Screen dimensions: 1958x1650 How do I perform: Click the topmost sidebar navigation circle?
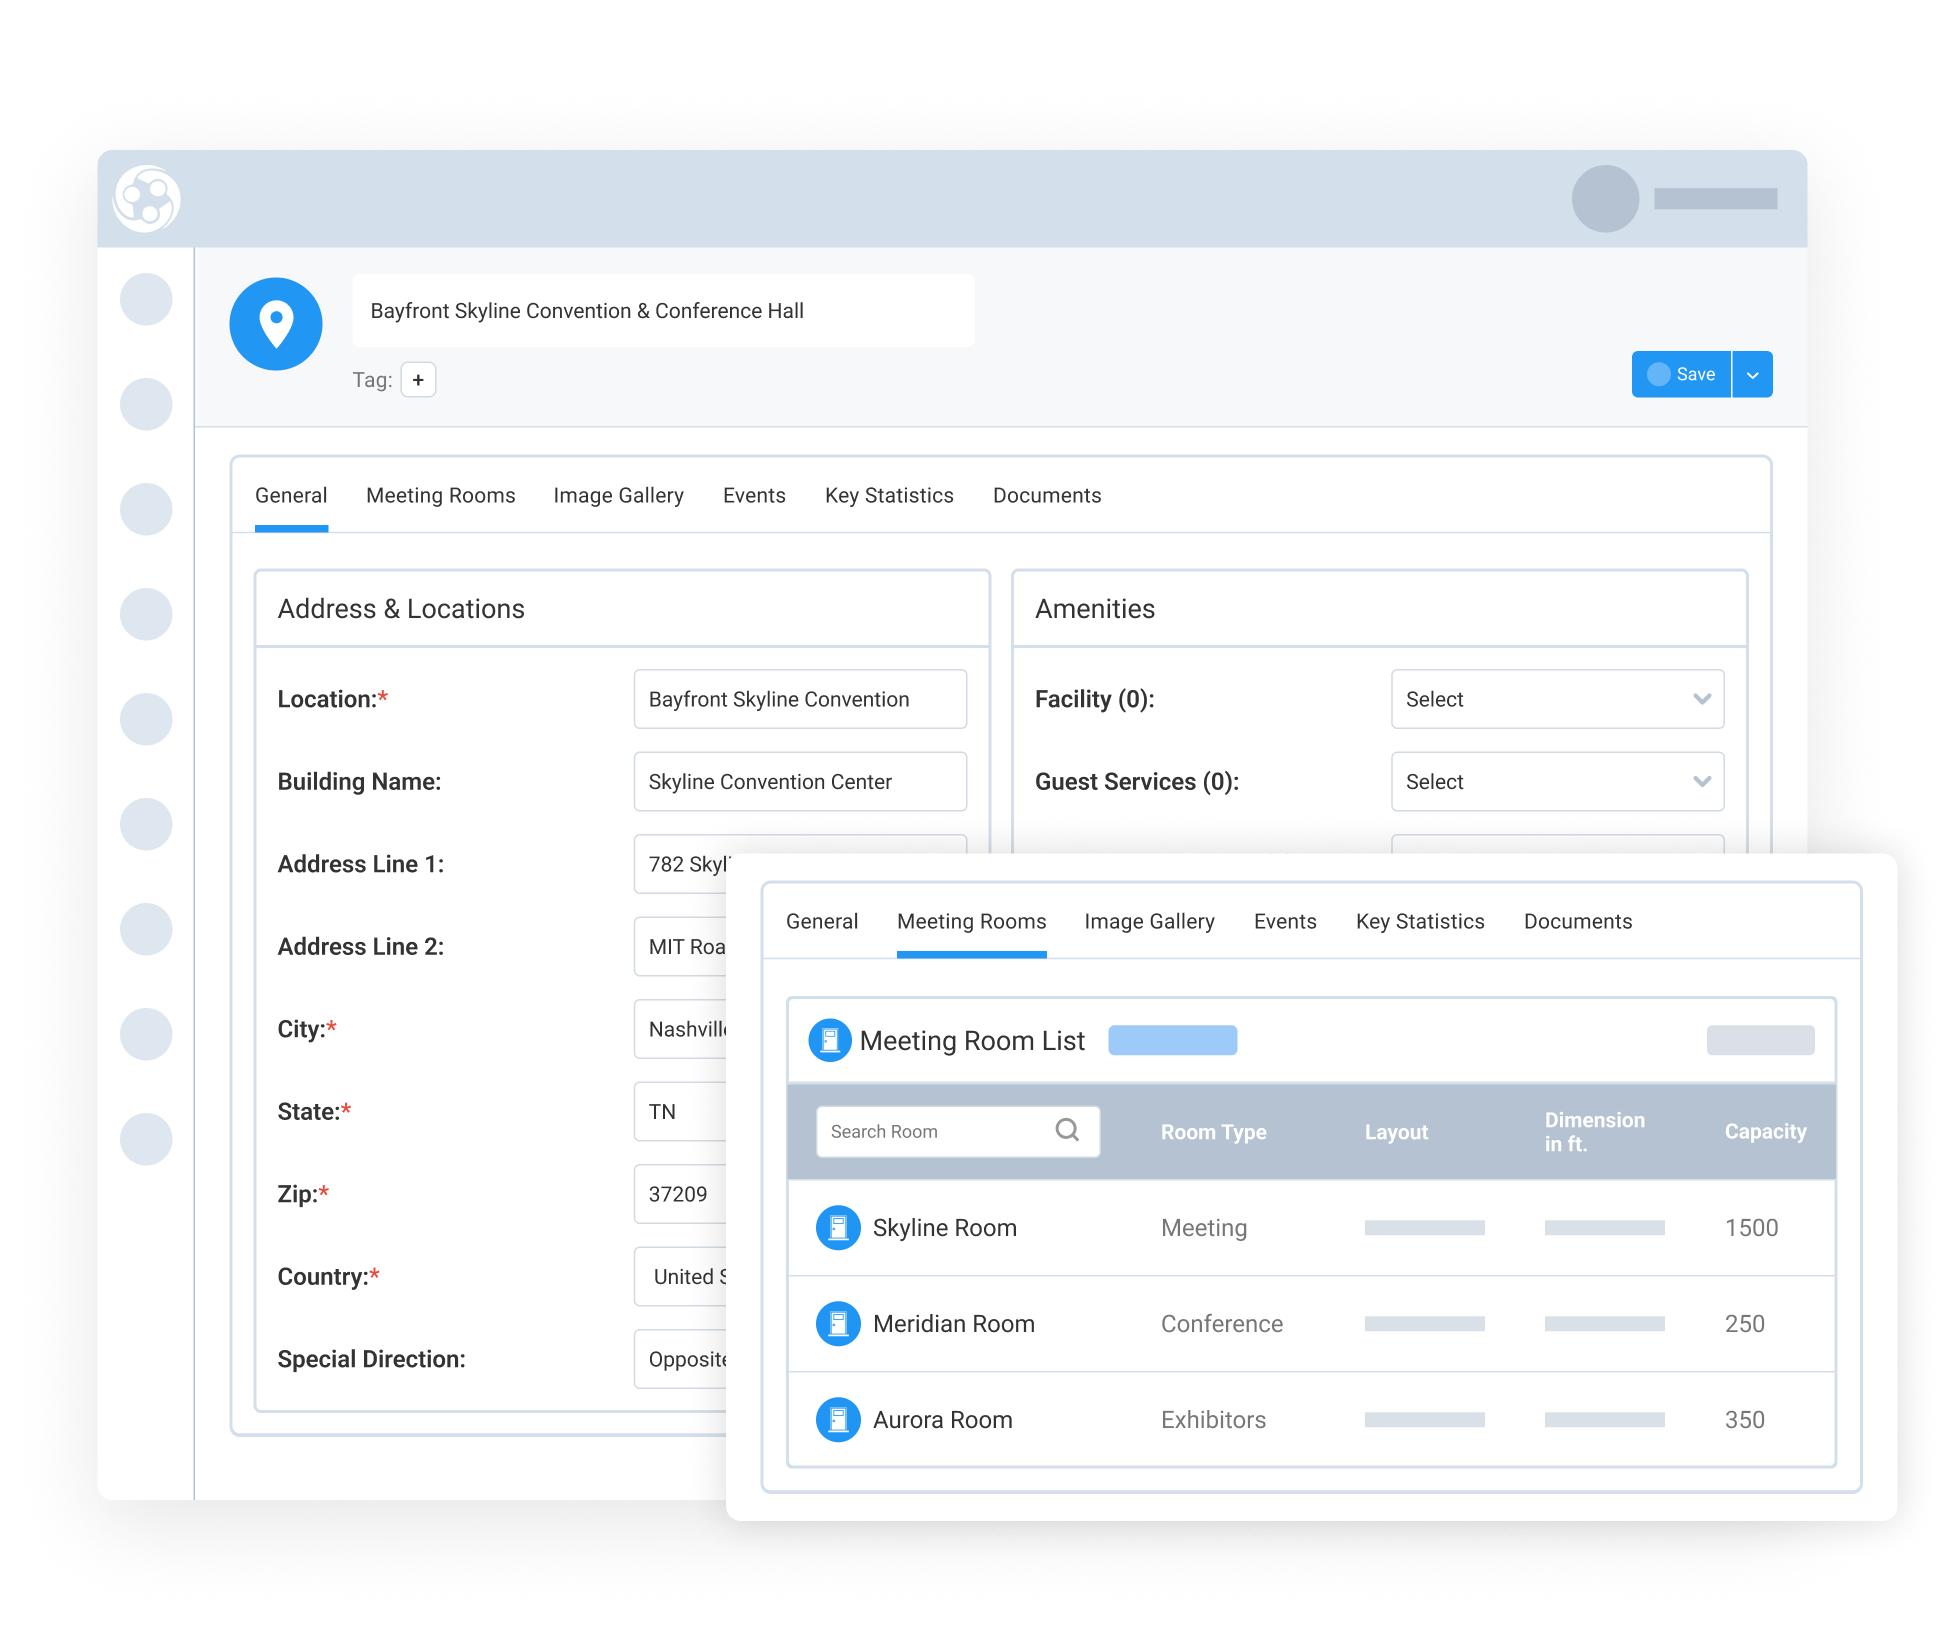(146, 299)
